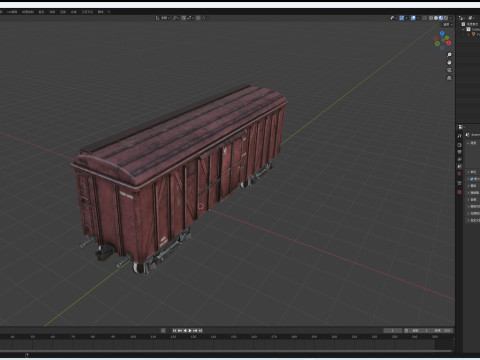
Task: Play animation in reverse
Action: 185,330
